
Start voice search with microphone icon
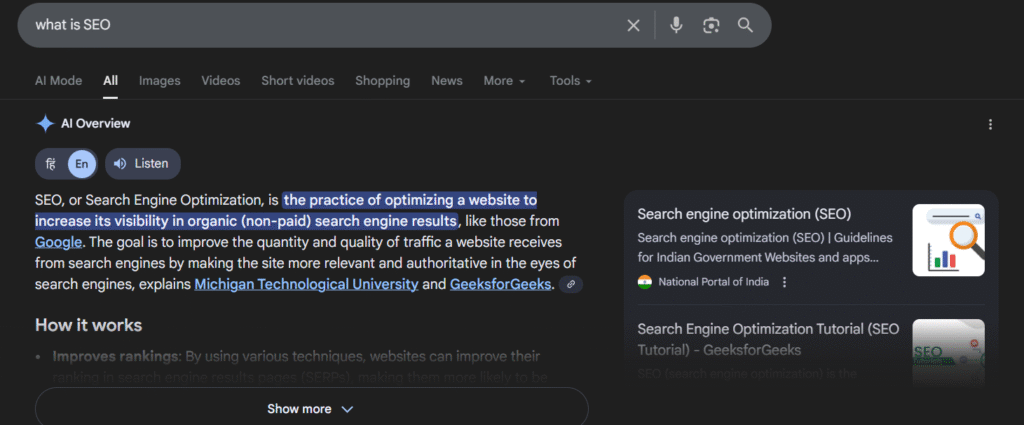(676, 25)
